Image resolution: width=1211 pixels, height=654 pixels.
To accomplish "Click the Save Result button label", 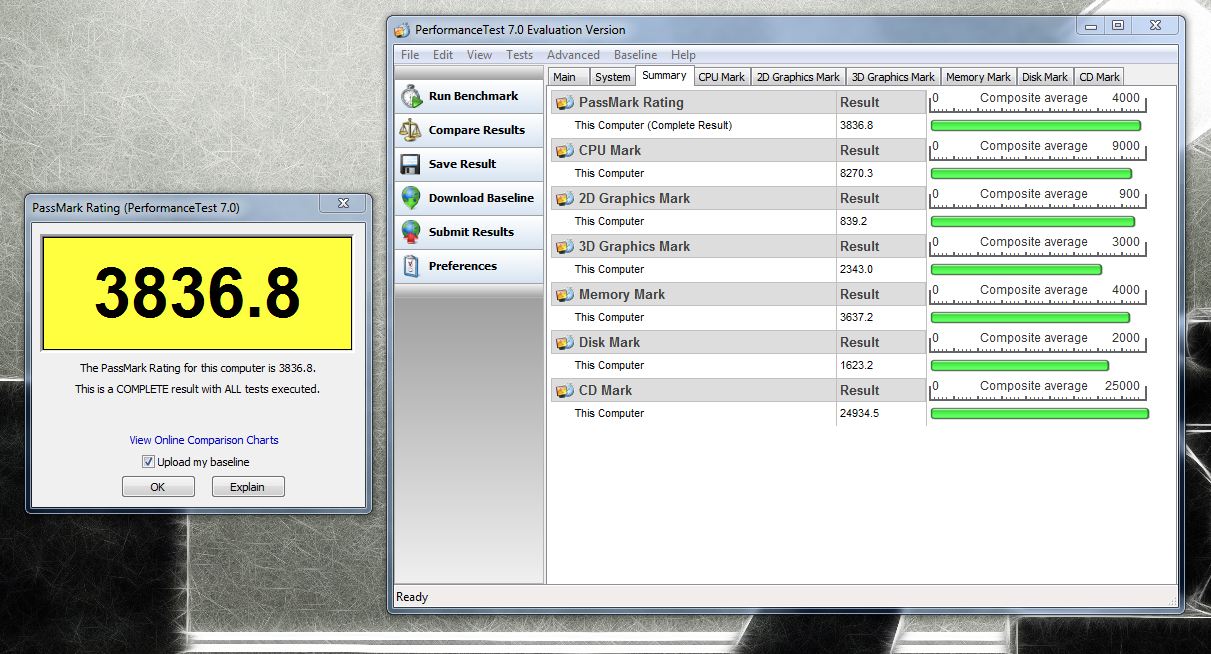I will [x=462, y=164].
